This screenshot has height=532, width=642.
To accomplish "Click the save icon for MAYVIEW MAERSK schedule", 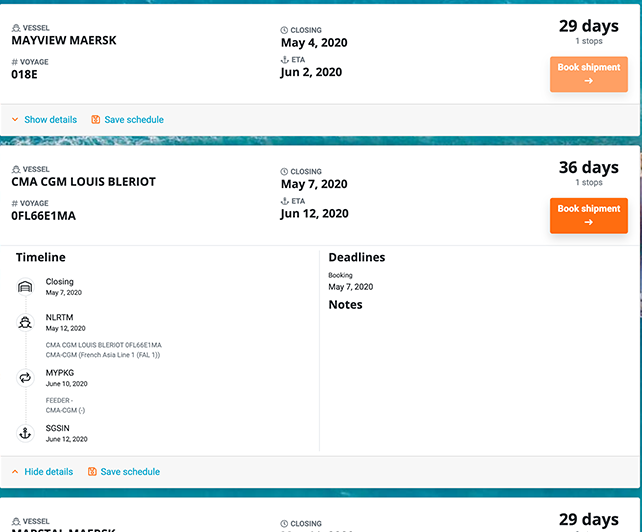I will click(x=96, y=120).
